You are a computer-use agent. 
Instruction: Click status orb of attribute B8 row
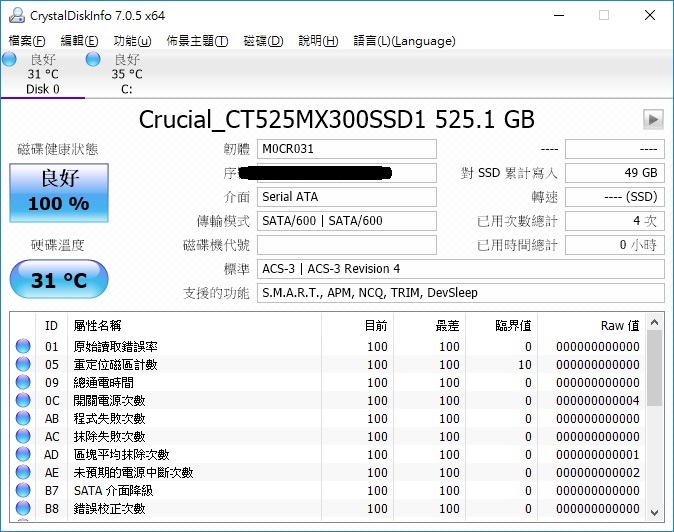[23, 508]
